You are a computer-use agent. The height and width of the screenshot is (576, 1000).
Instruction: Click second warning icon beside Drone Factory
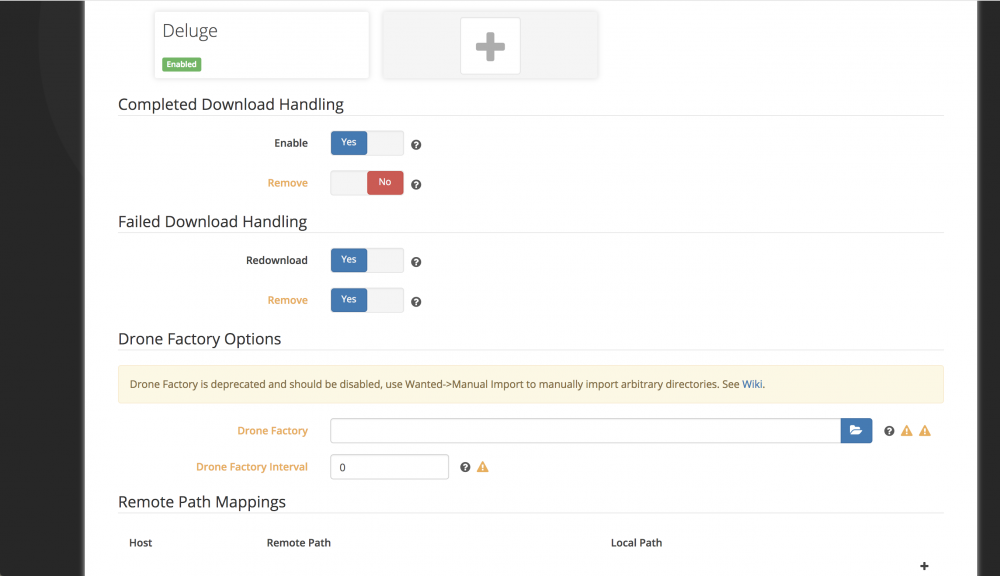(925, 431)
